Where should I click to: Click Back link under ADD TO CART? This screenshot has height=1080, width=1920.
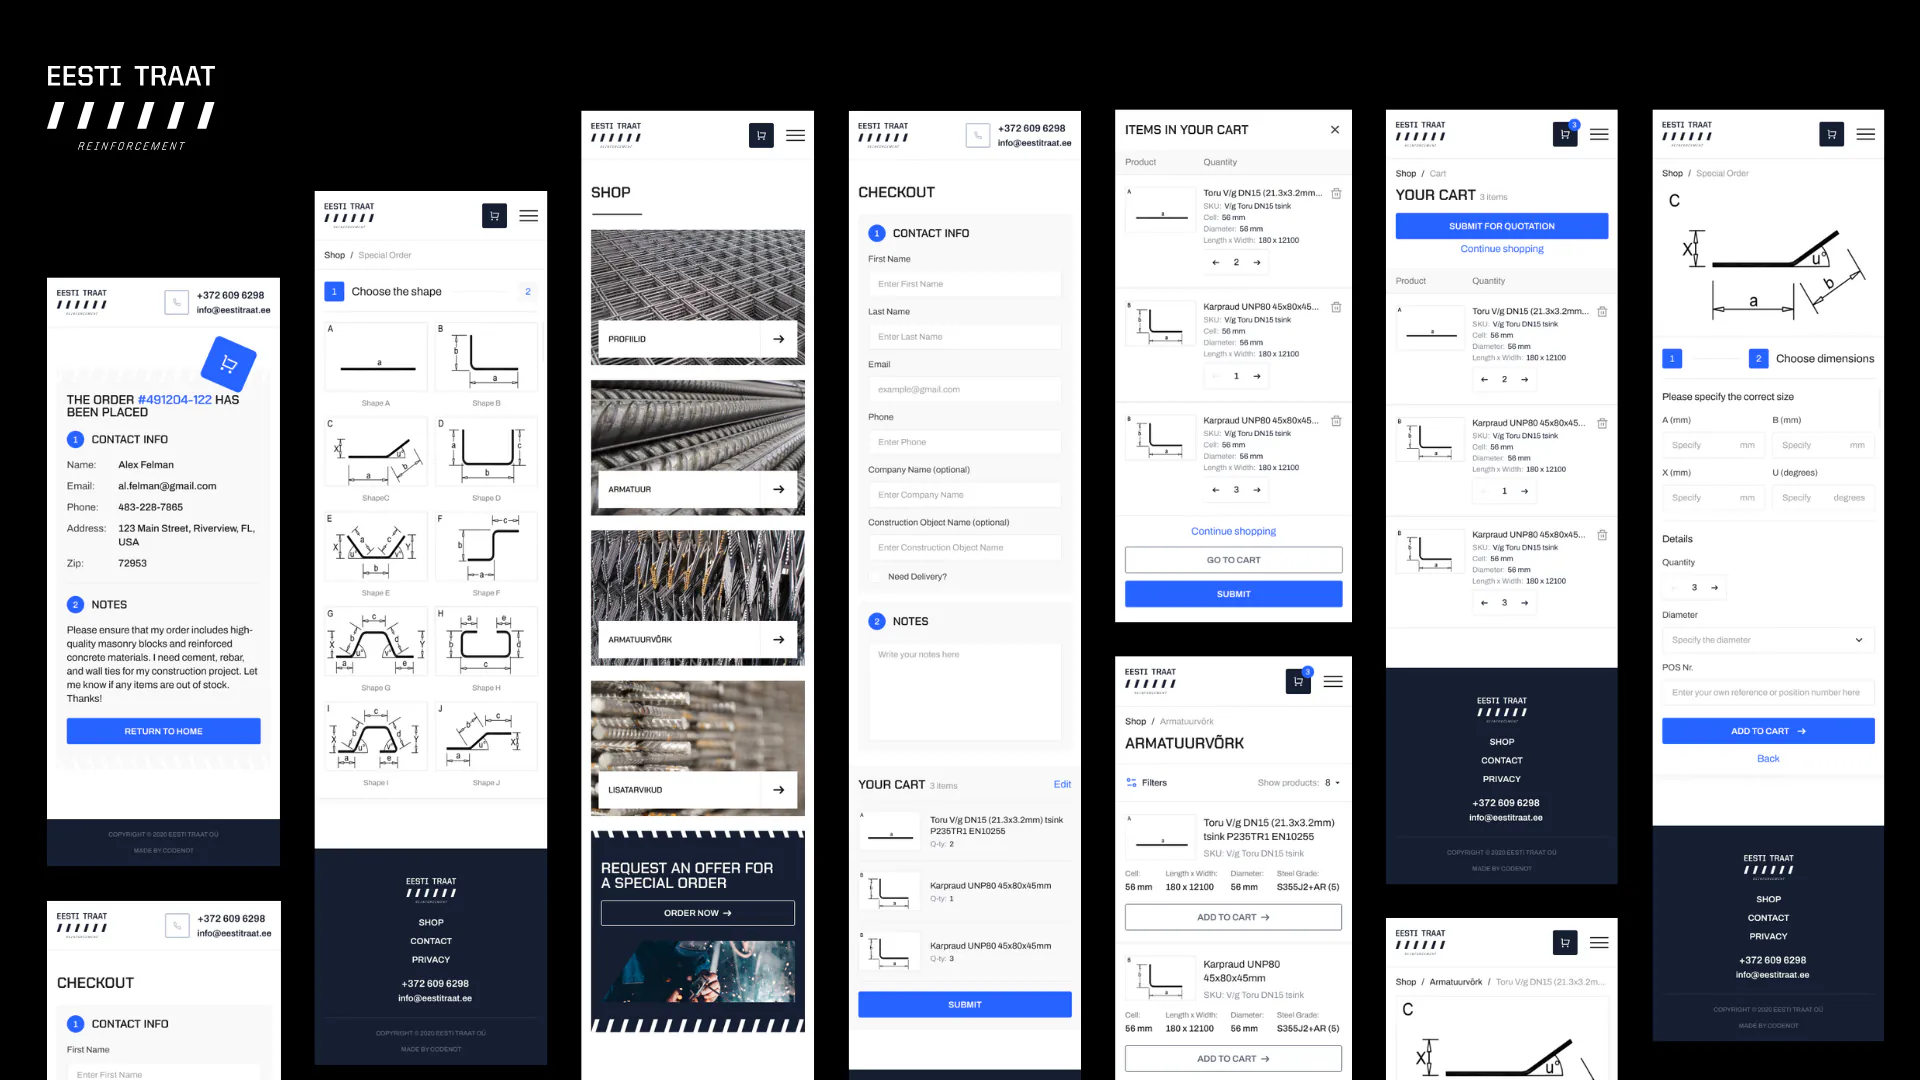click(x=1768, y=759)
